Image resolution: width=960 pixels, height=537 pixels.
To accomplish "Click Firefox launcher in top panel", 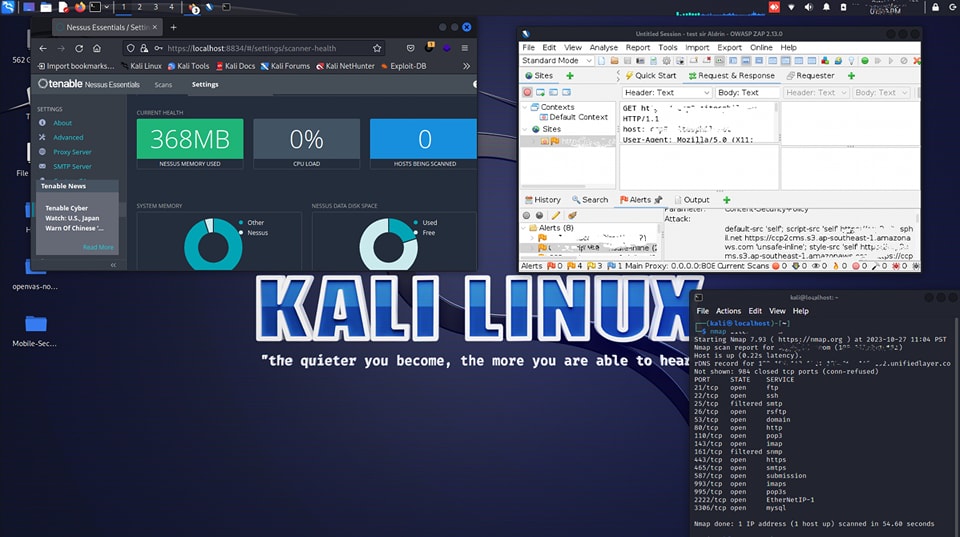I will pyautogui.click(x=80, y=7).
